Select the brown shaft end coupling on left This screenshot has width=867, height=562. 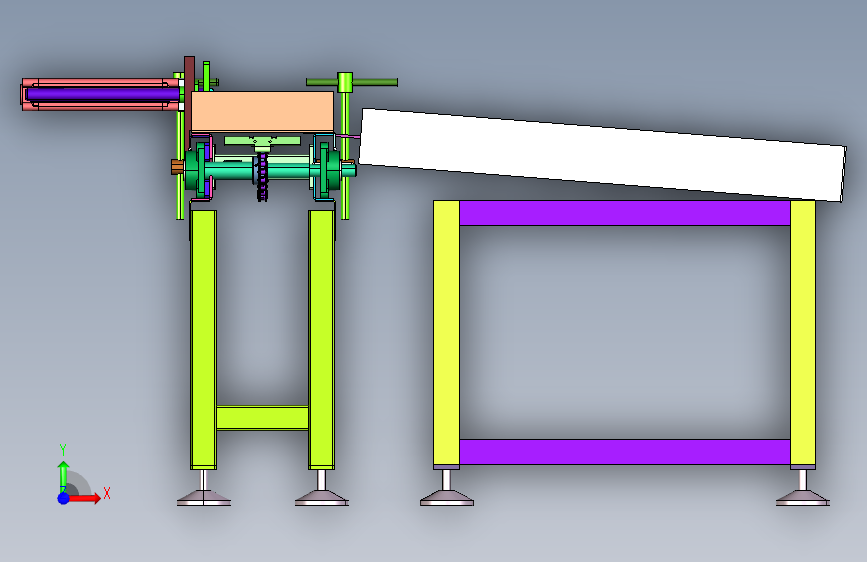coord(177,166)
